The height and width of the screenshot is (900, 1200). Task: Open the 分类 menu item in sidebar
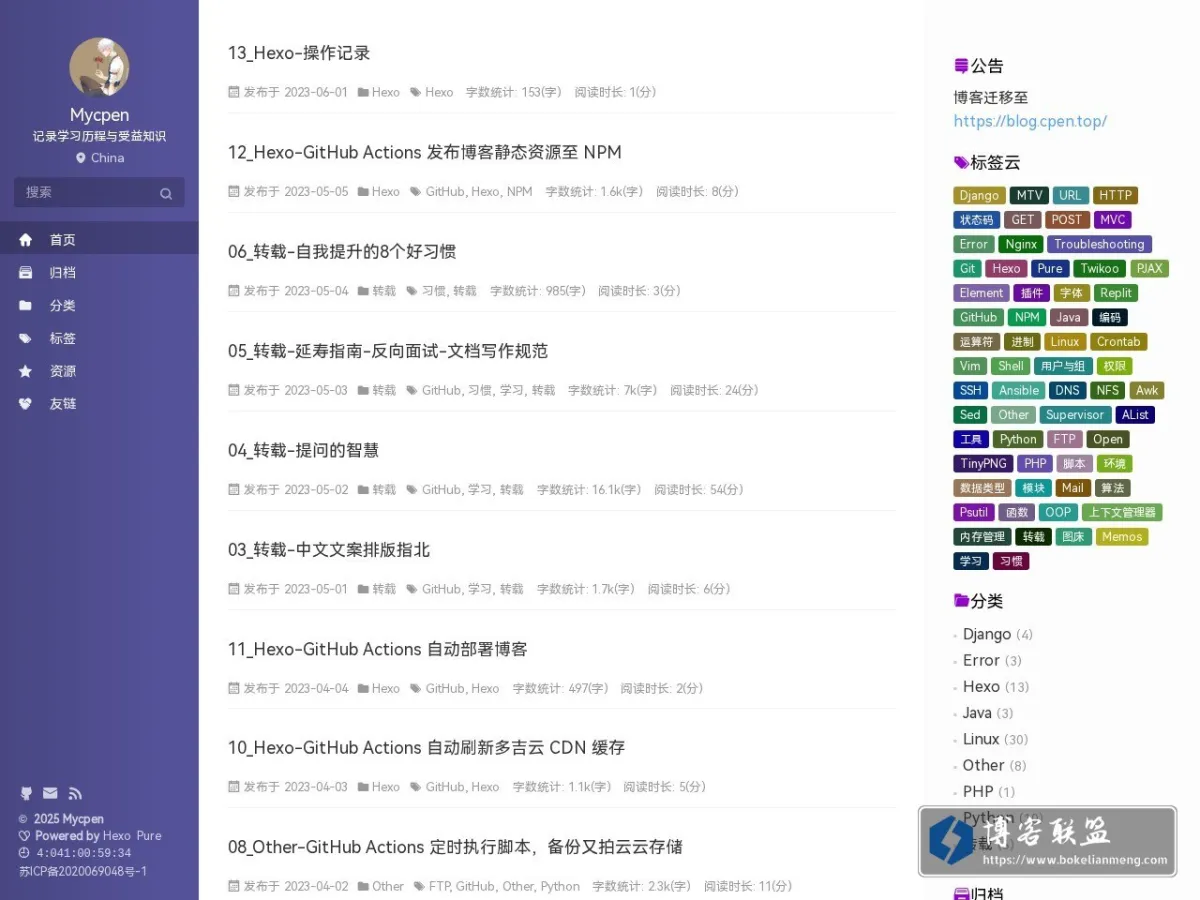[x=99, y=306]
